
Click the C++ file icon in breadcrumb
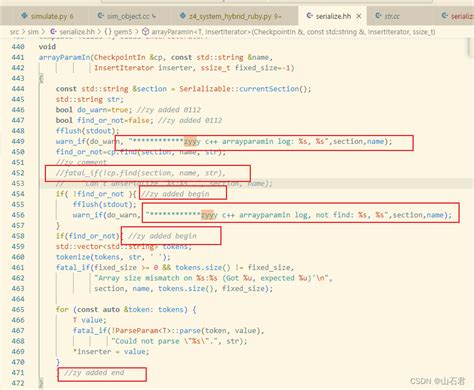(53, 32)
